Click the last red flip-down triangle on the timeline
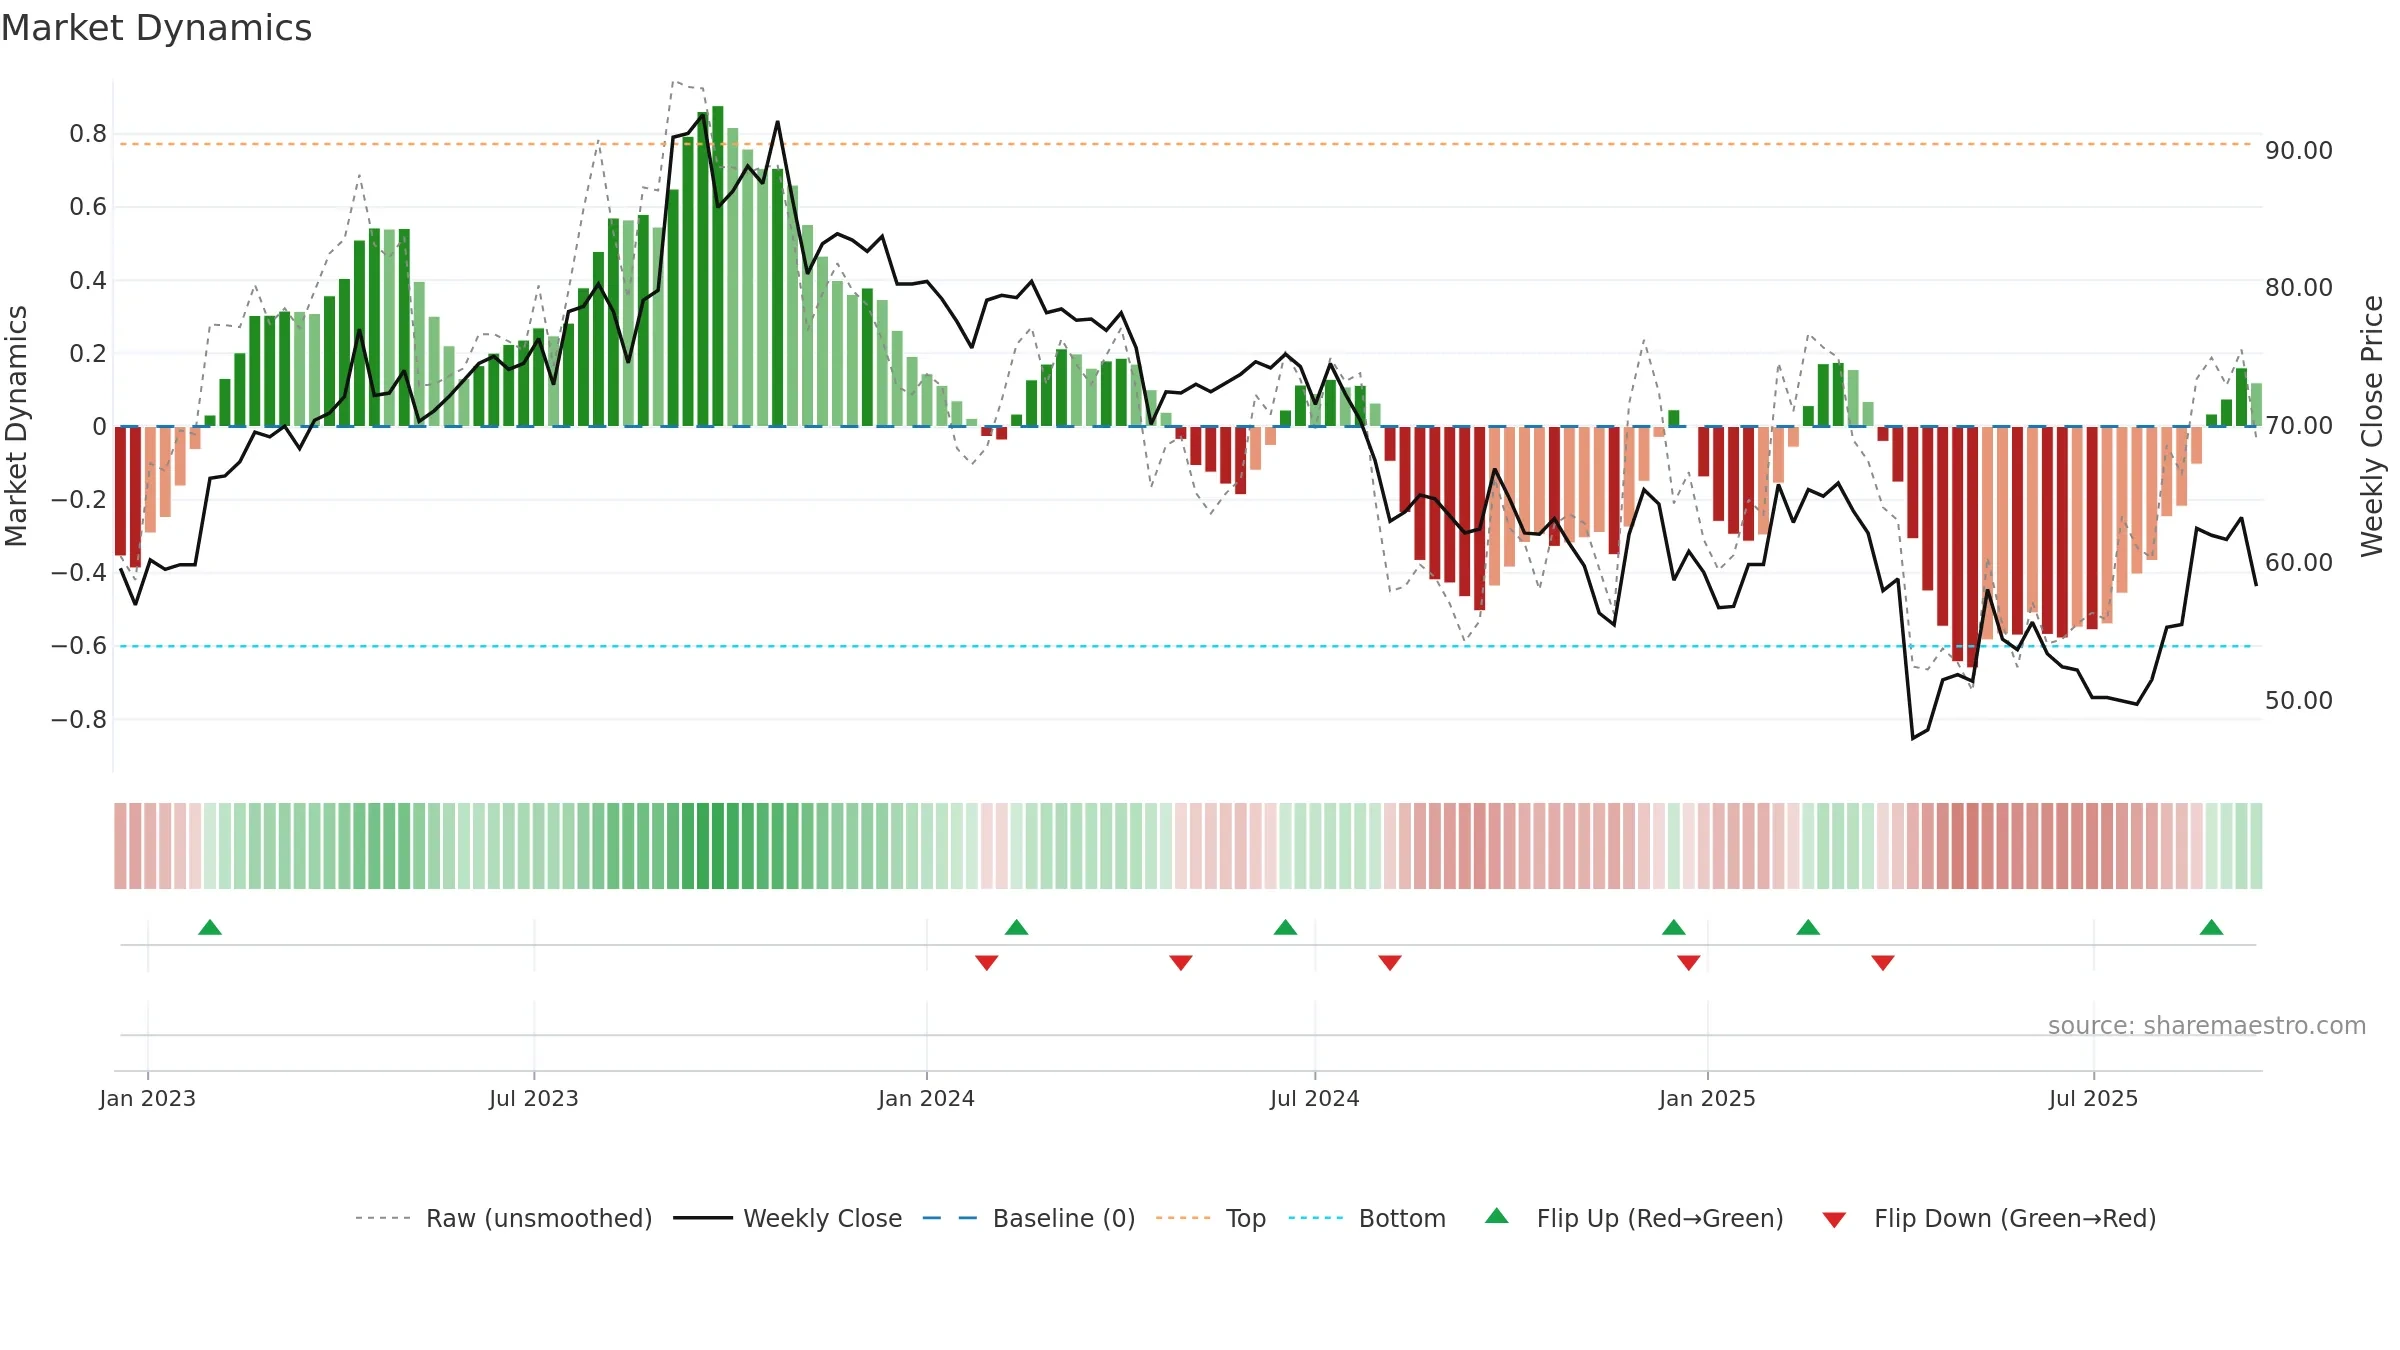 coord(1883,962)
